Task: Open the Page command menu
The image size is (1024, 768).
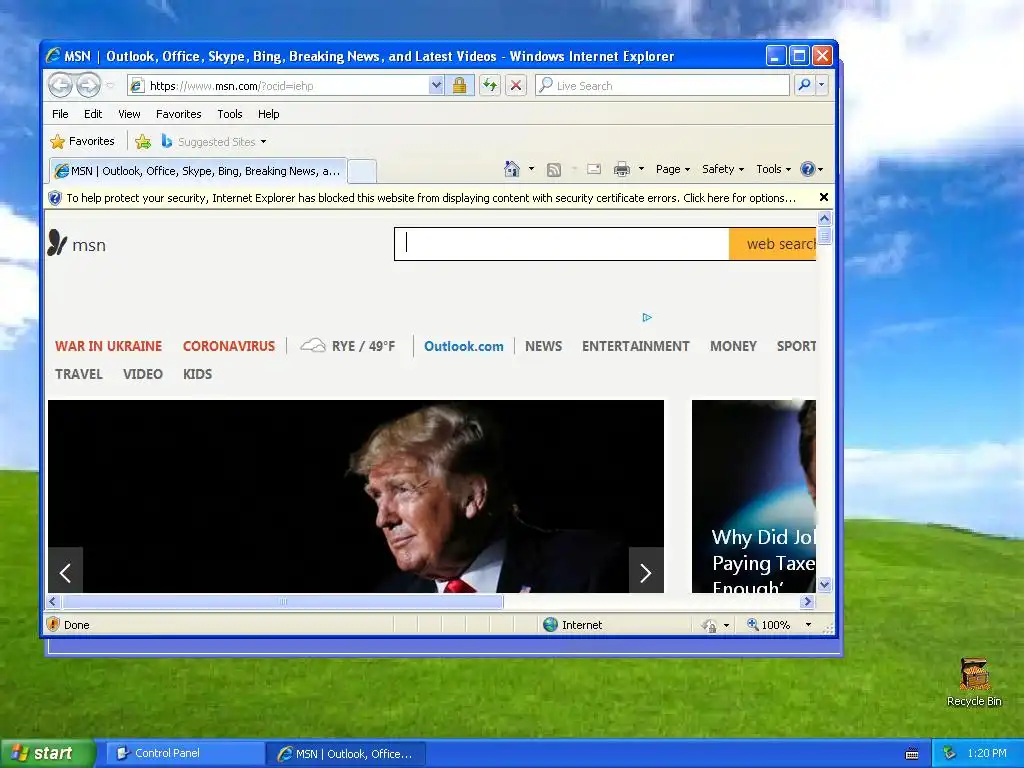Action: [673, 169]
